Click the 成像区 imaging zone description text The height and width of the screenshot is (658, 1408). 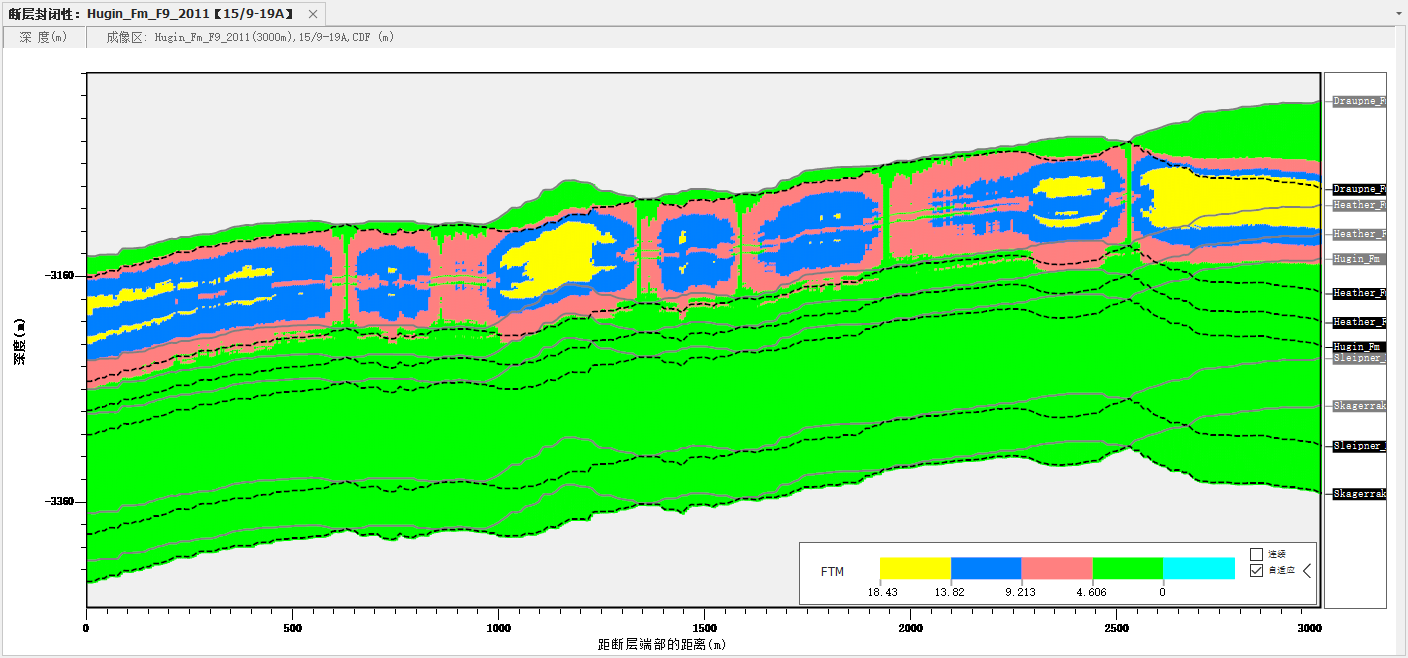tap(250, 37)
